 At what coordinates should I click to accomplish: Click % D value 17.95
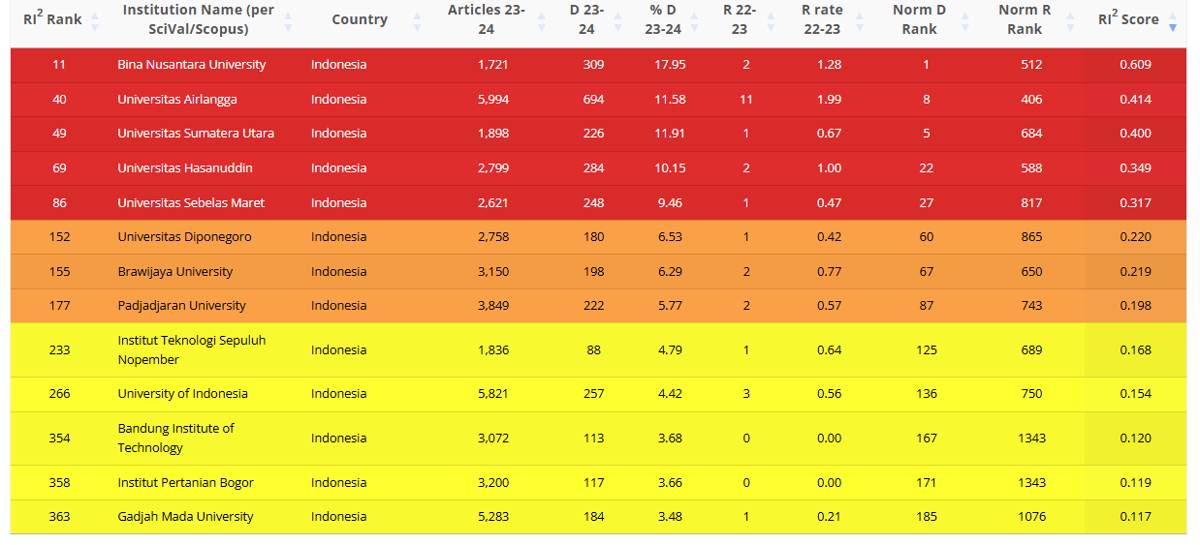670,64
